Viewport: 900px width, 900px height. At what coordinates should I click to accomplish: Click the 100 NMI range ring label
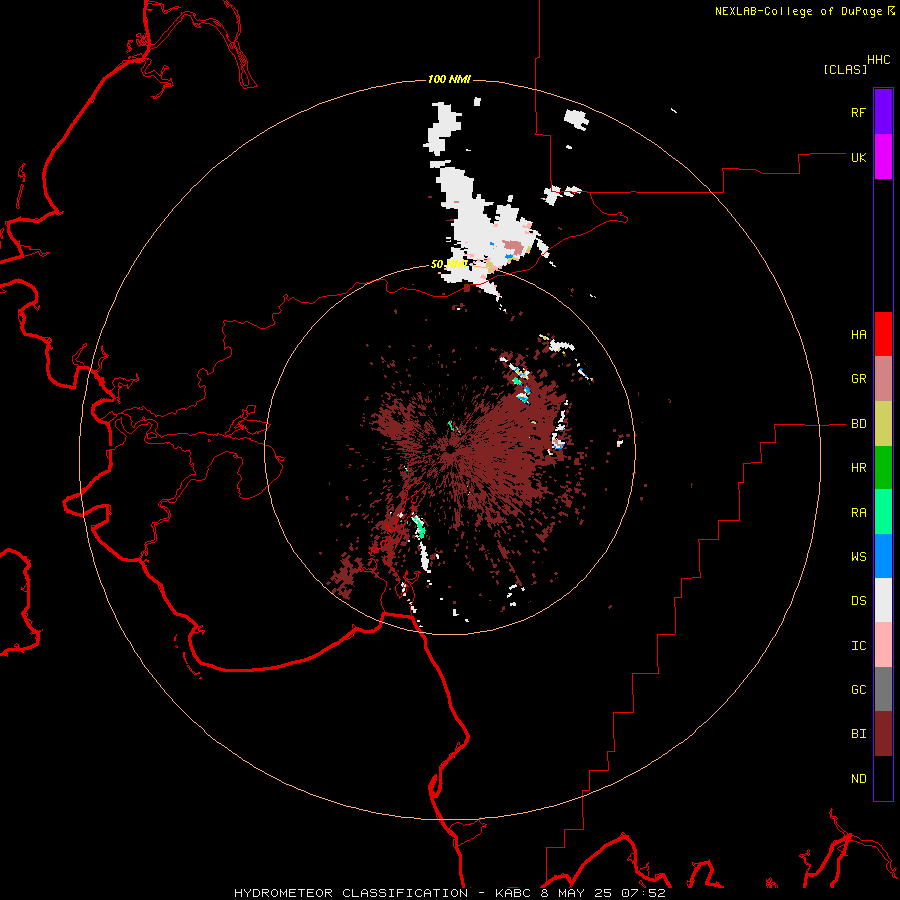pos(449,79)
